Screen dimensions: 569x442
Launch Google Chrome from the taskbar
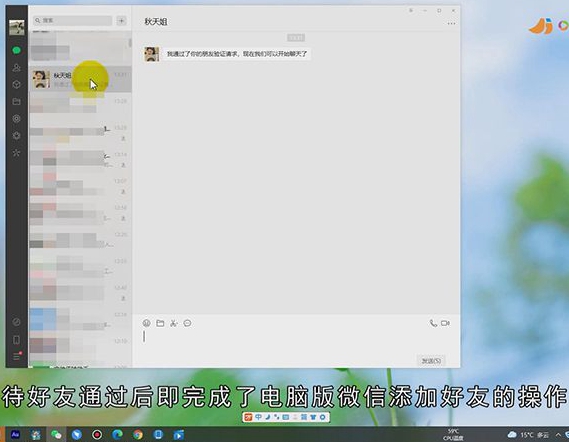[x=138, y=434]
